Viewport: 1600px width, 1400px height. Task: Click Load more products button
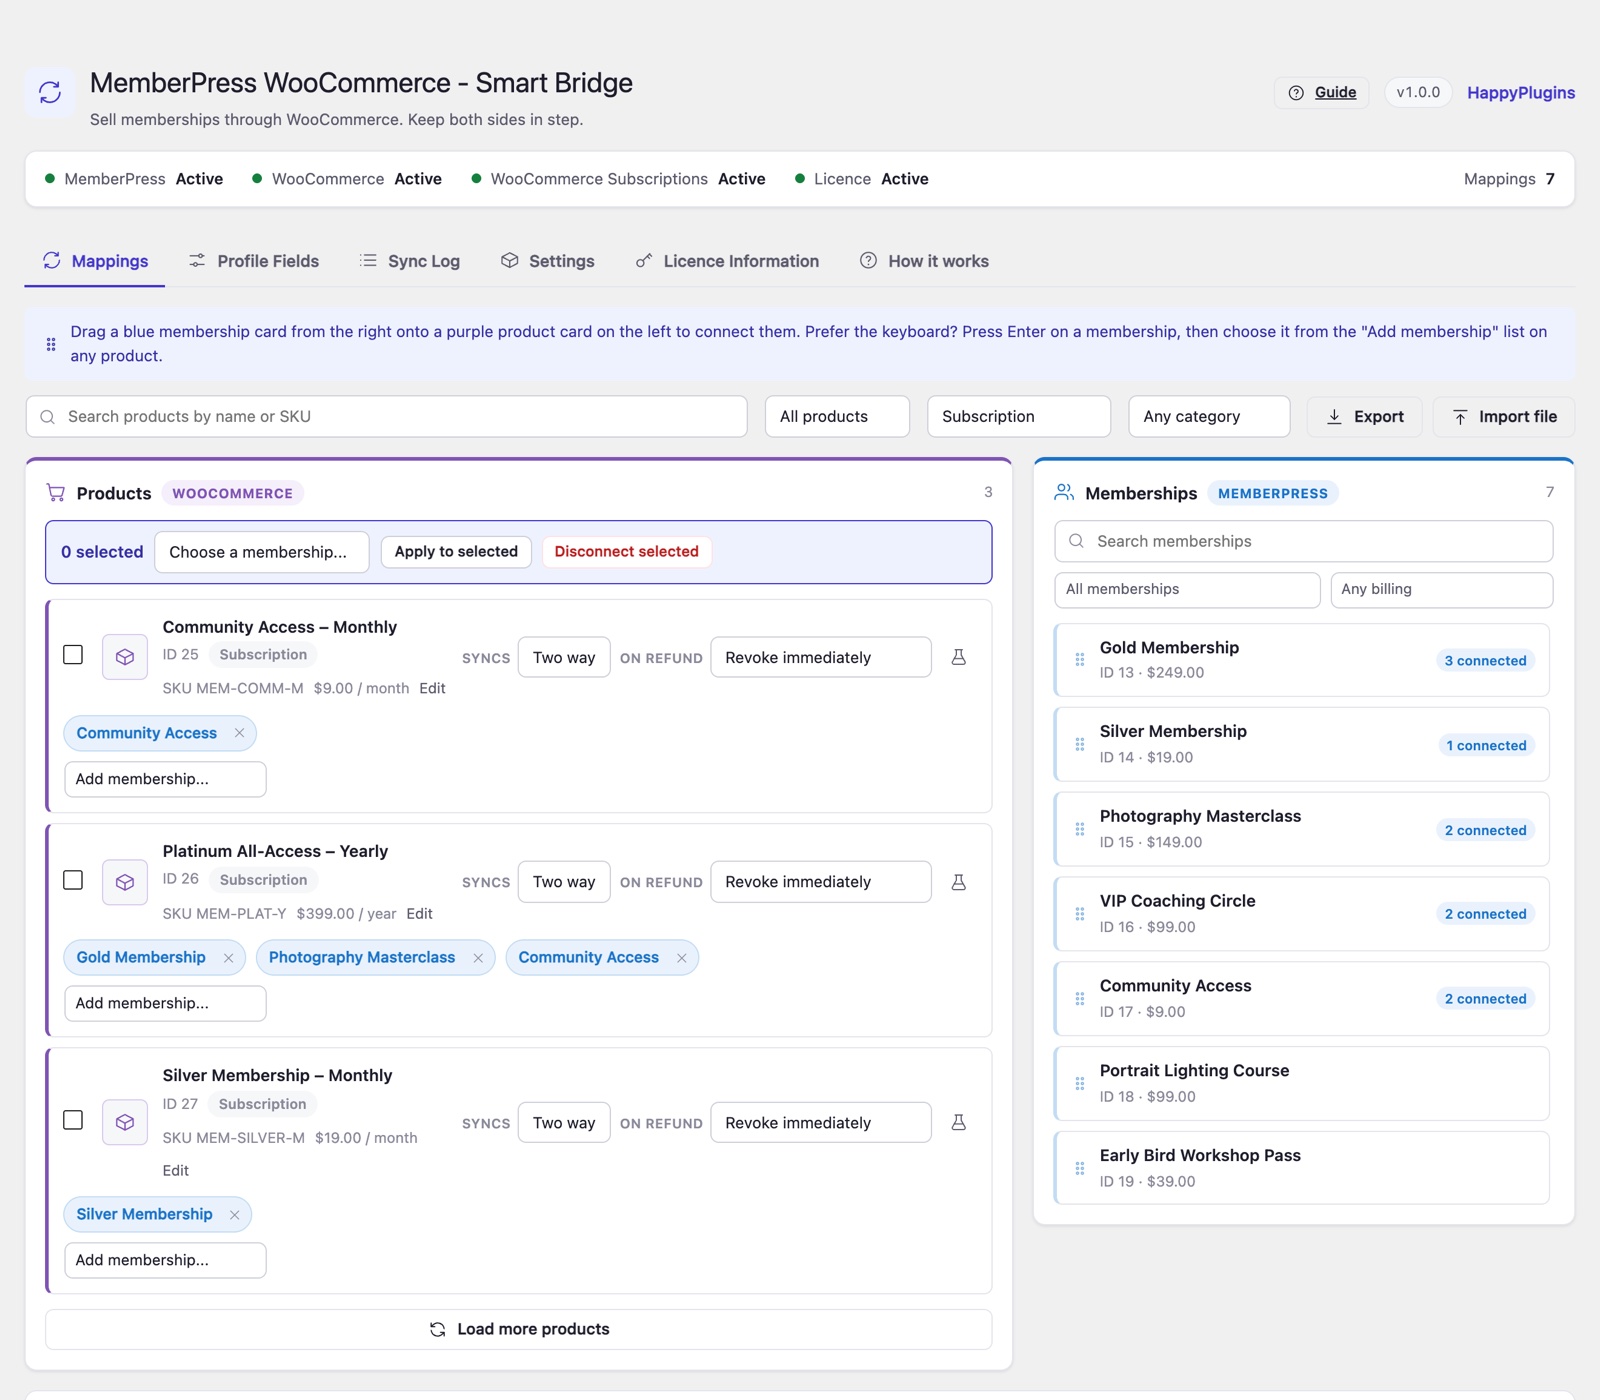point(519,1329)
